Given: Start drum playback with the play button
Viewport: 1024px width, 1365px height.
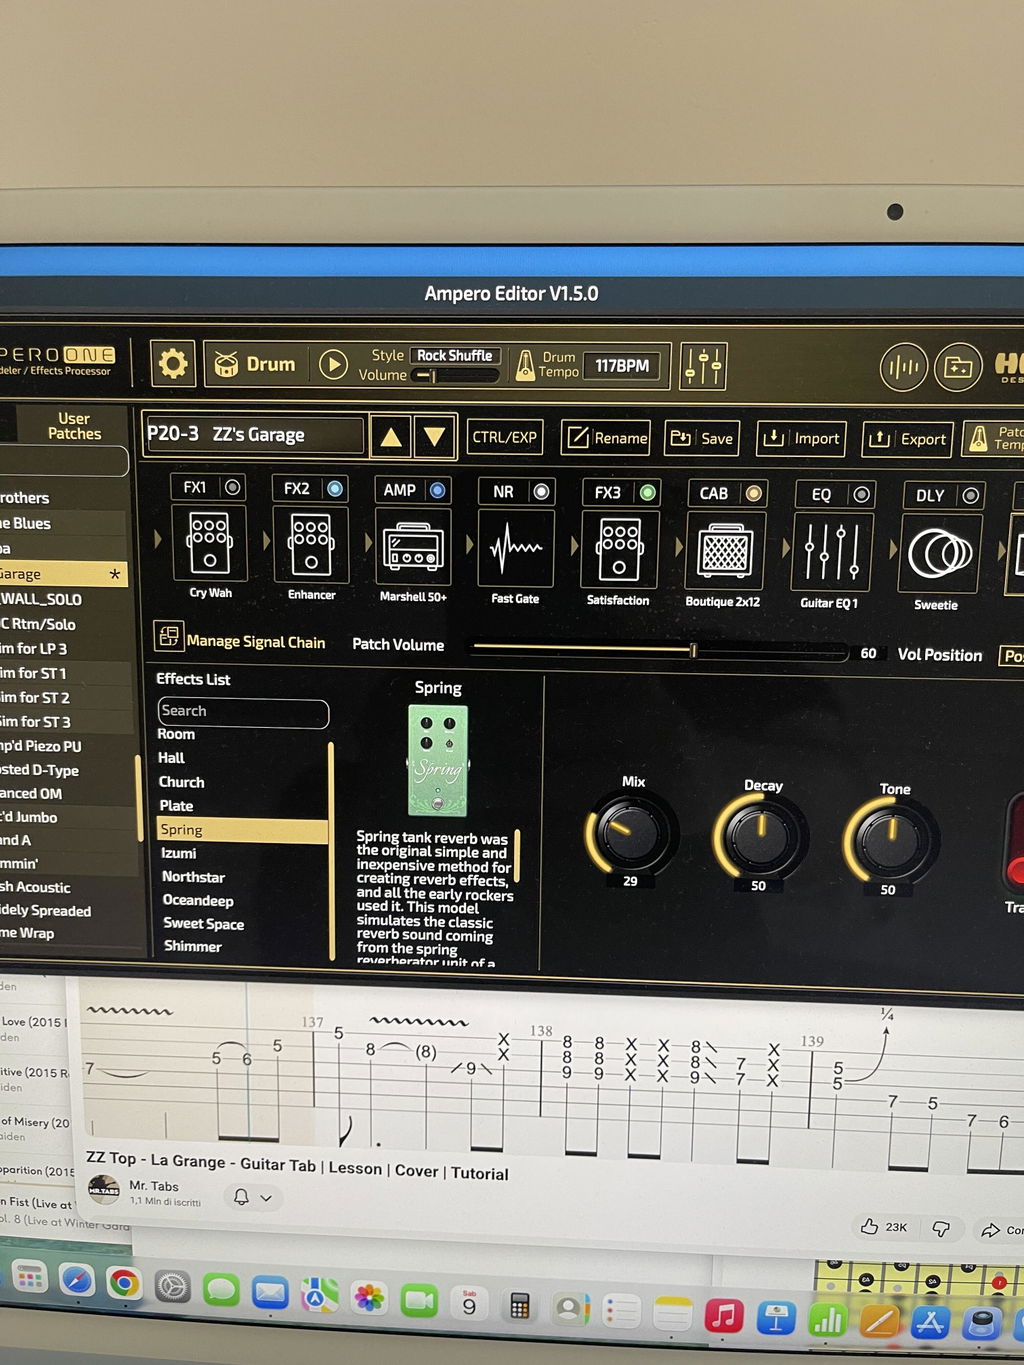Looking at the screenshot, I should (333, 364).
